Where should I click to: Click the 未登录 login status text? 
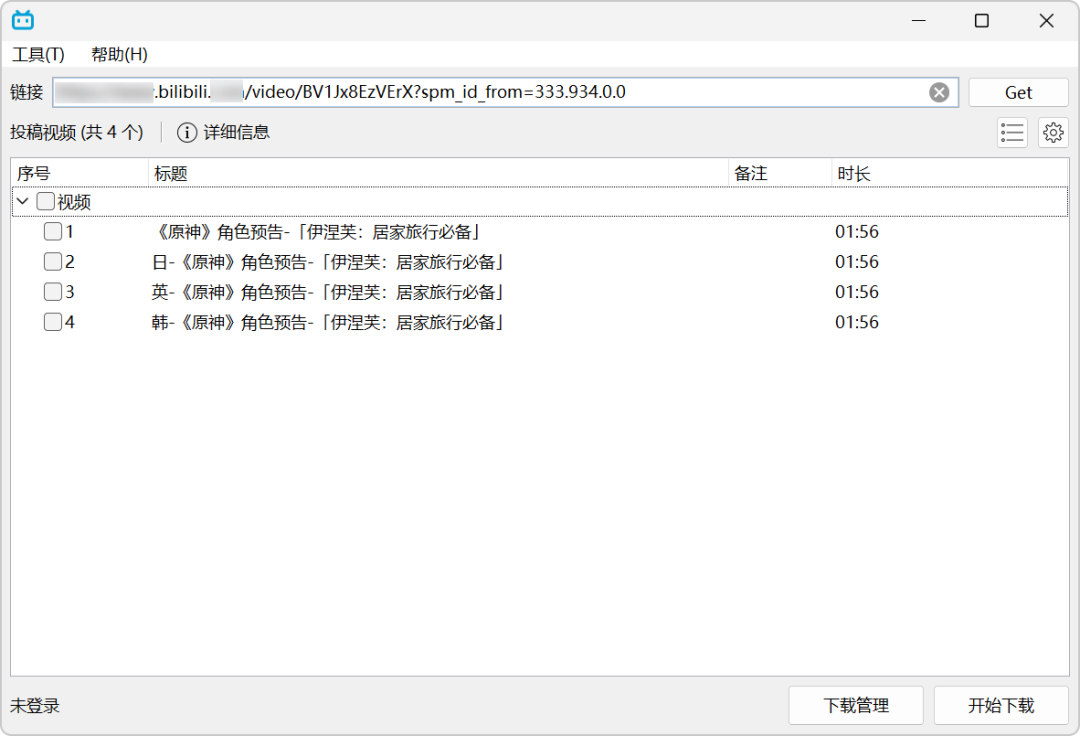click(x=35, y=706)
